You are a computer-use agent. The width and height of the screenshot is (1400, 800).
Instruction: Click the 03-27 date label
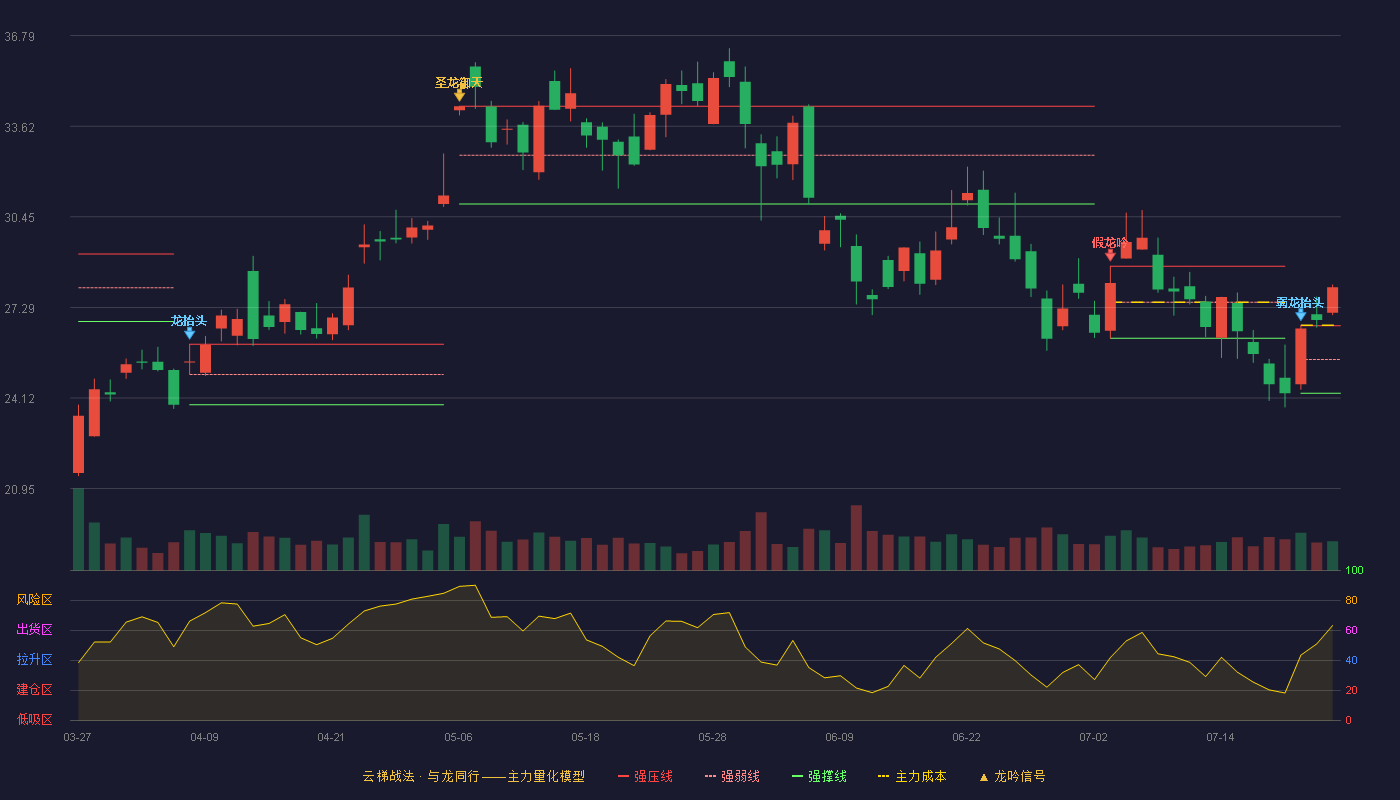click(77, 737)
